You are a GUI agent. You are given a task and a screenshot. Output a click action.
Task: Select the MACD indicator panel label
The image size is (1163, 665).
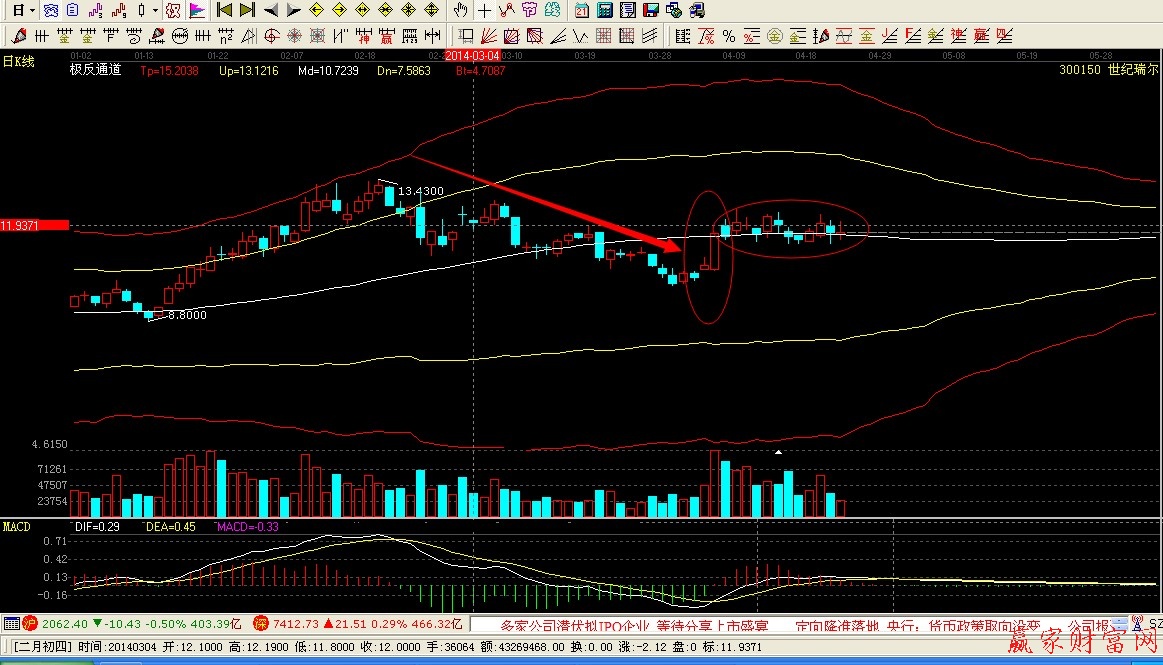tap(17, 526)
